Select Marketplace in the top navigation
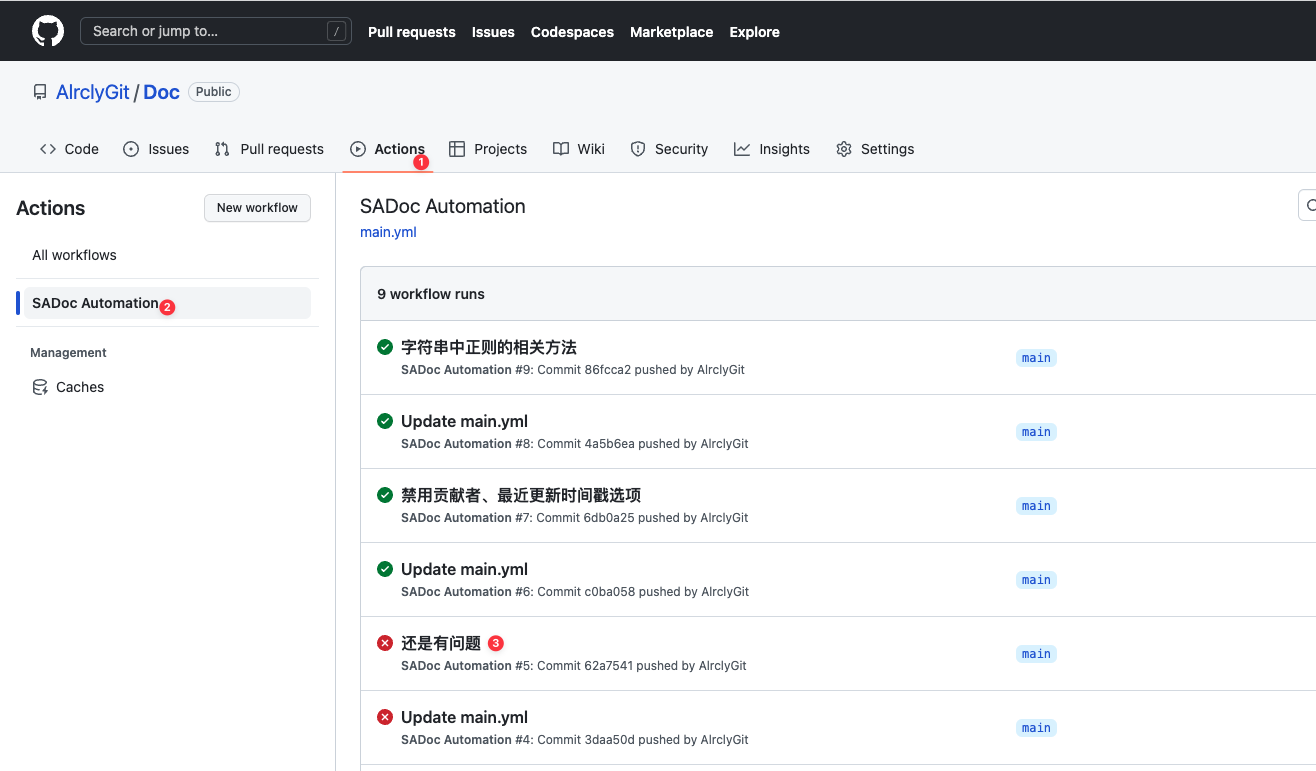 671,32
